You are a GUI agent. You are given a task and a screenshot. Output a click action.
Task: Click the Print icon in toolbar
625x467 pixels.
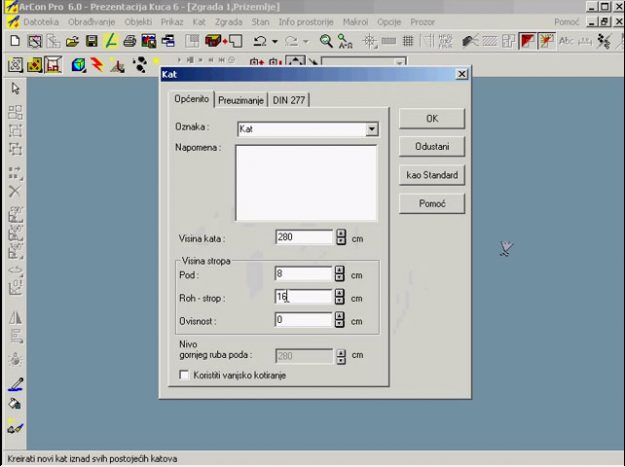click(130, 41)
